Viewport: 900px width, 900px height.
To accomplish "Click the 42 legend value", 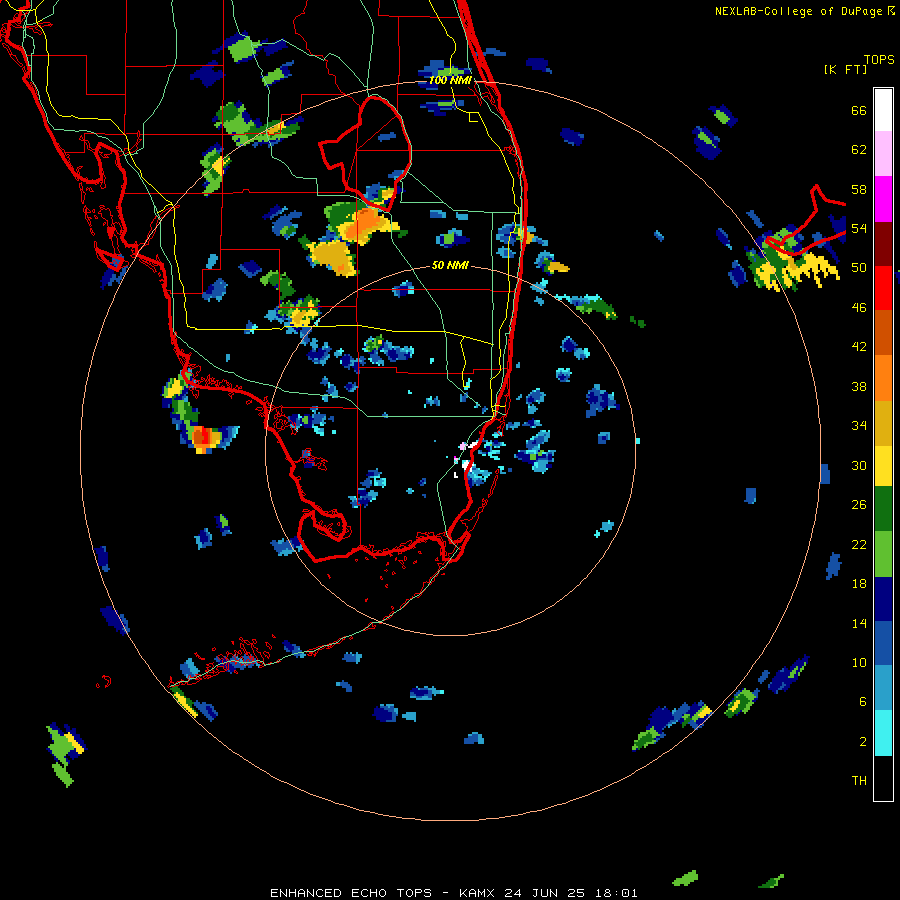I will (859, 347).
